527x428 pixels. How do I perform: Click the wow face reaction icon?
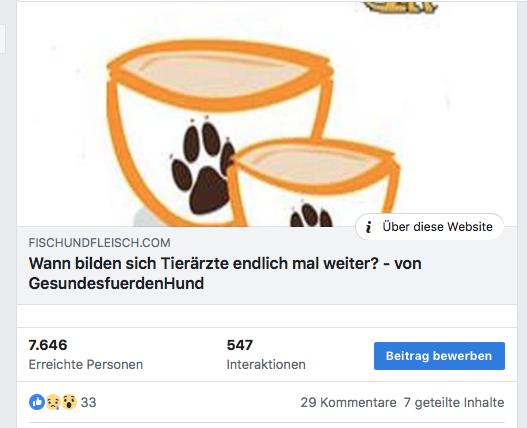point(69,402)
